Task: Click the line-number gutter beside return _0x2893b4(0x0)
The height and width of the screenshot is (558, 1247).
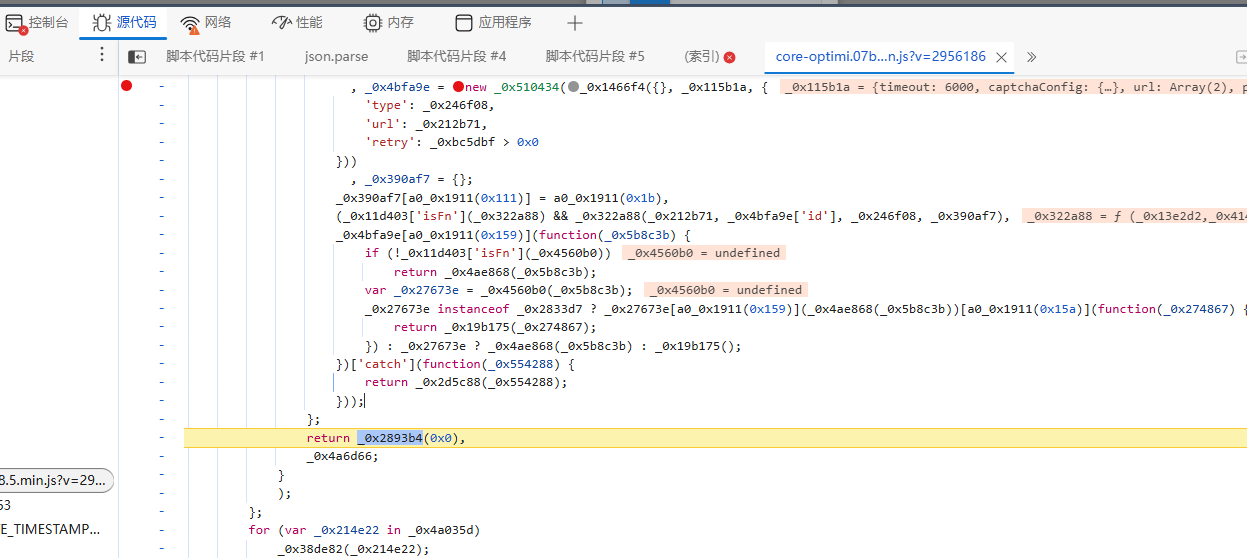Action: tap(160, 438)
